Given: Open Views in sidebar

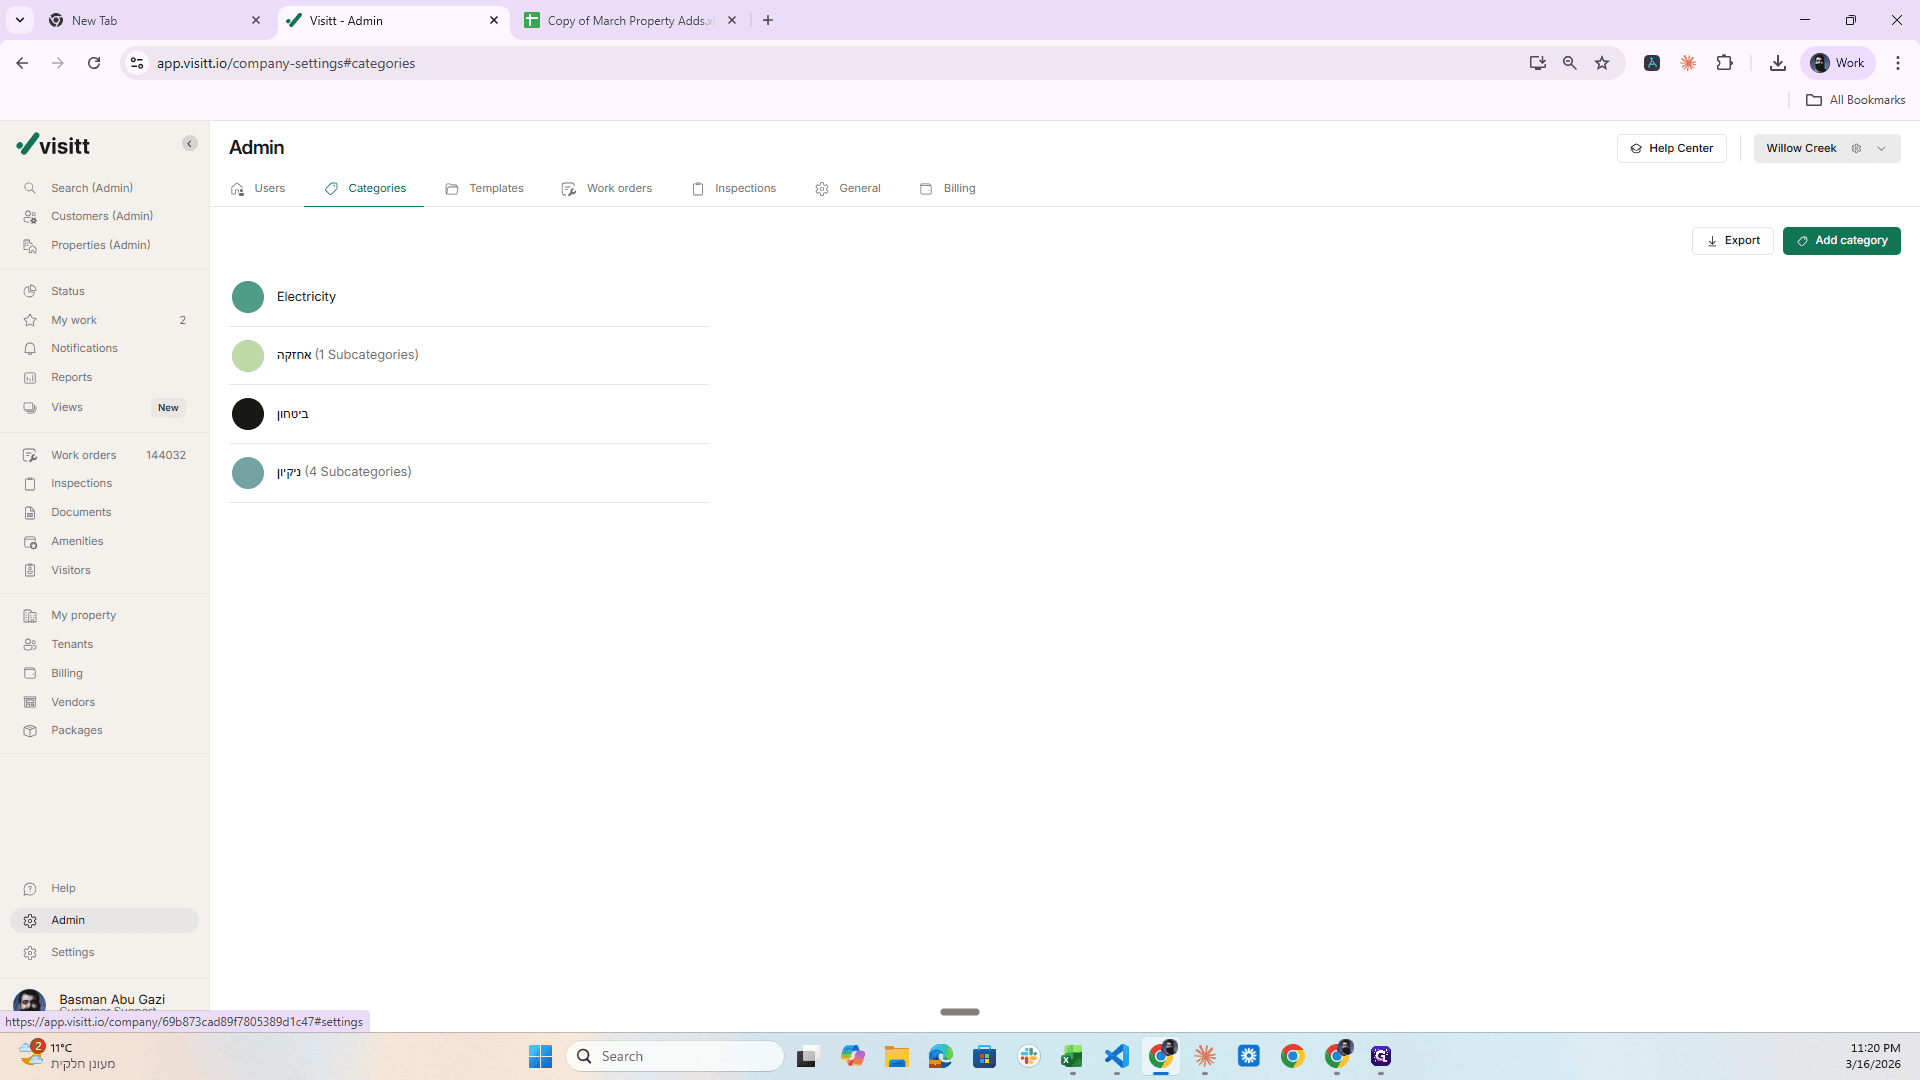Looking at the screenshot, I should tap(67, 407).
